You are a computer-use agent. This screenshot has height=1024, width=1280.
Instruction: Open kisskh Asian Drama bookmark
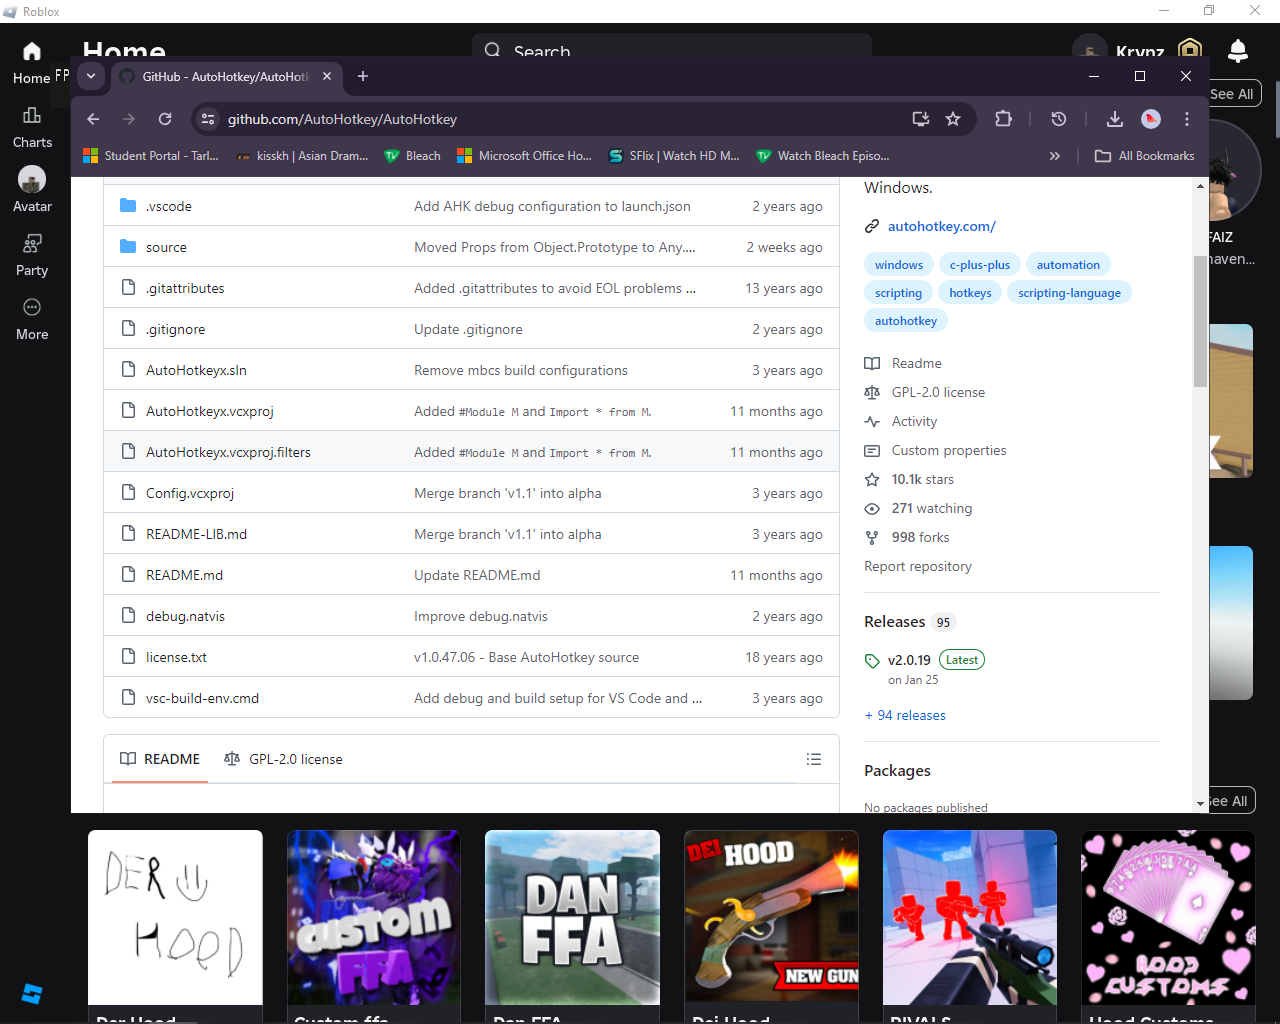[302, 156]
